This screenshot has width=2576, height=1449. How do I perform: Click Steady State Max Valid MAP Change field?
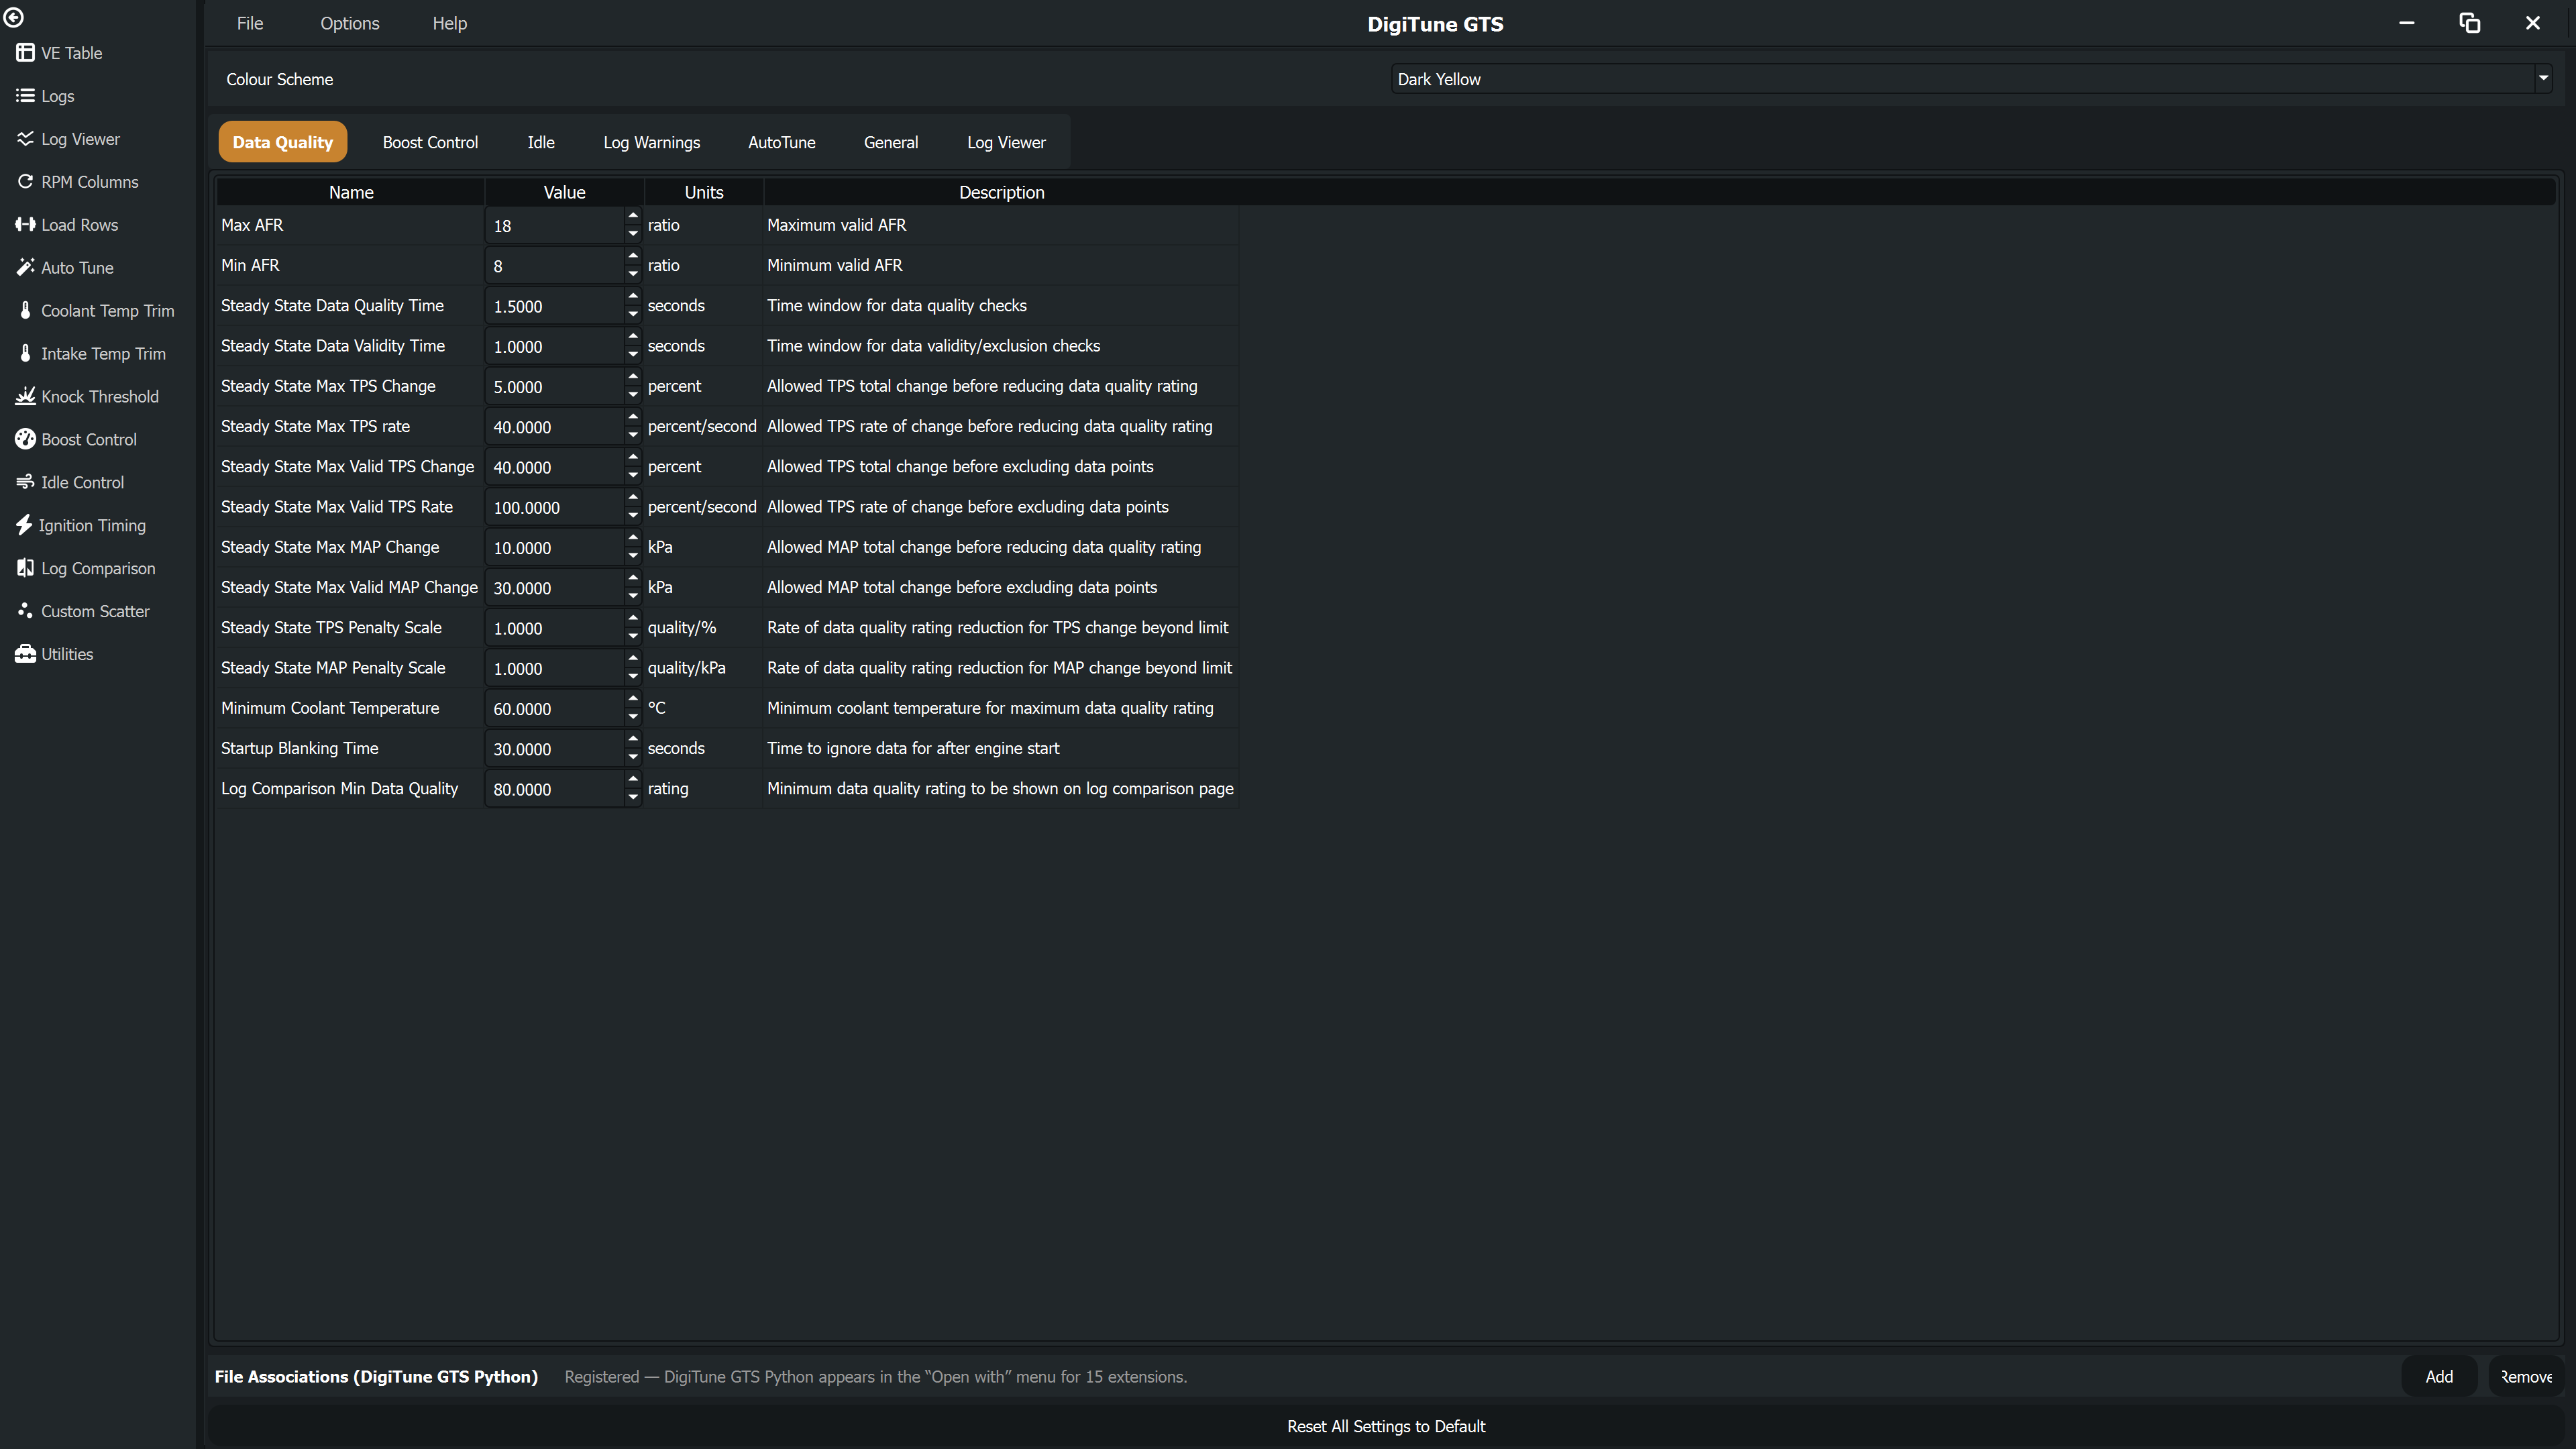(555, 588)
